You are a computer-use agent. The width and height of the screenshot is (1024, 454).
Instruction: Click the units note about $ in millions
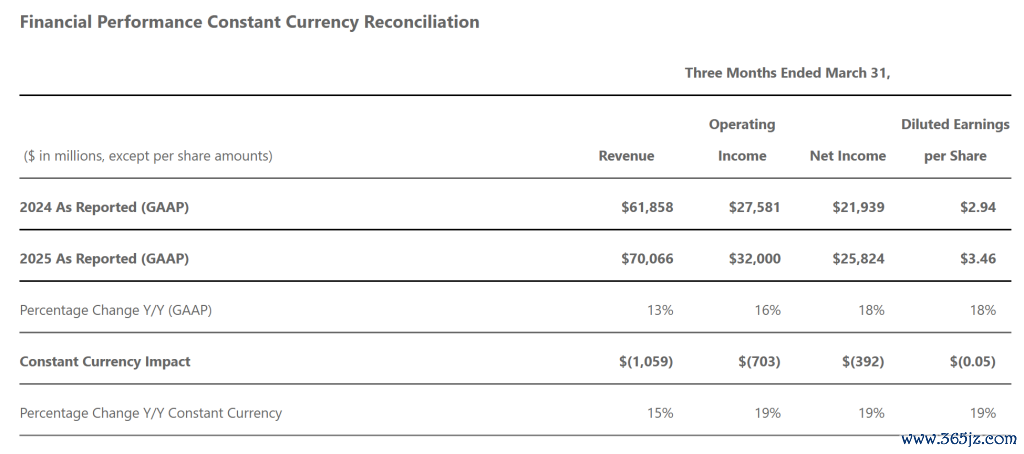(x=146, y=156)
